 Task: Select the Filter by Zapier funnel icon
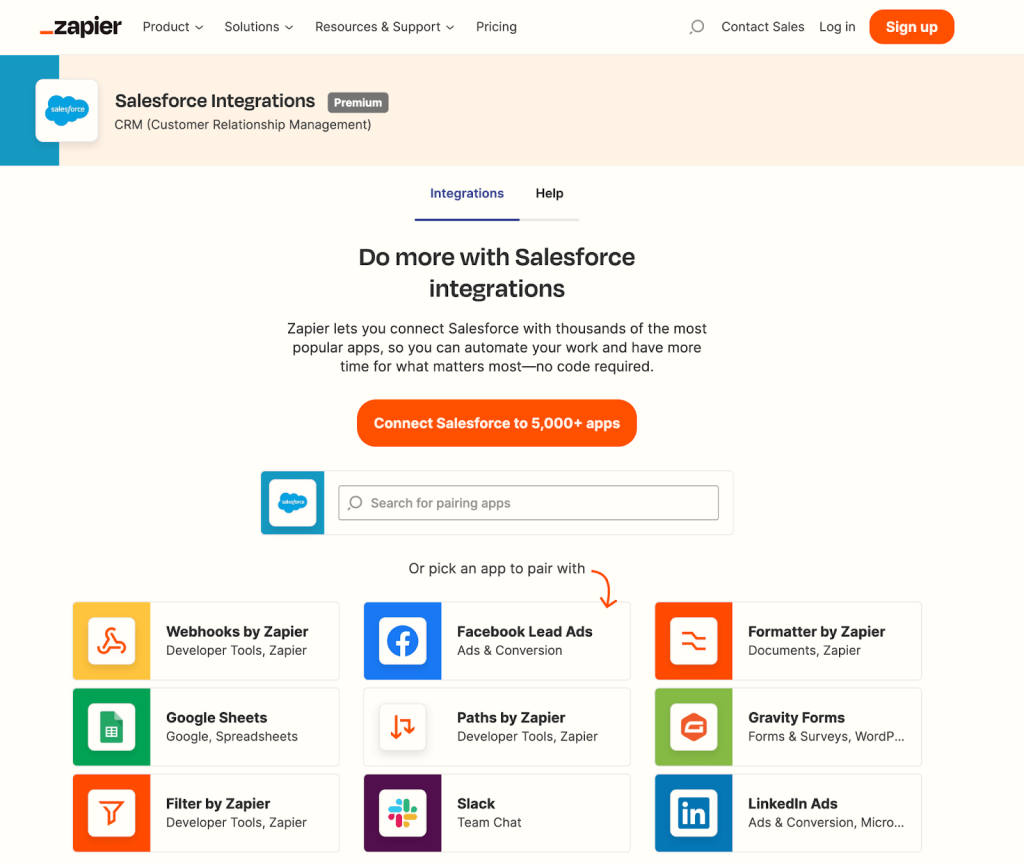point(112,813)
